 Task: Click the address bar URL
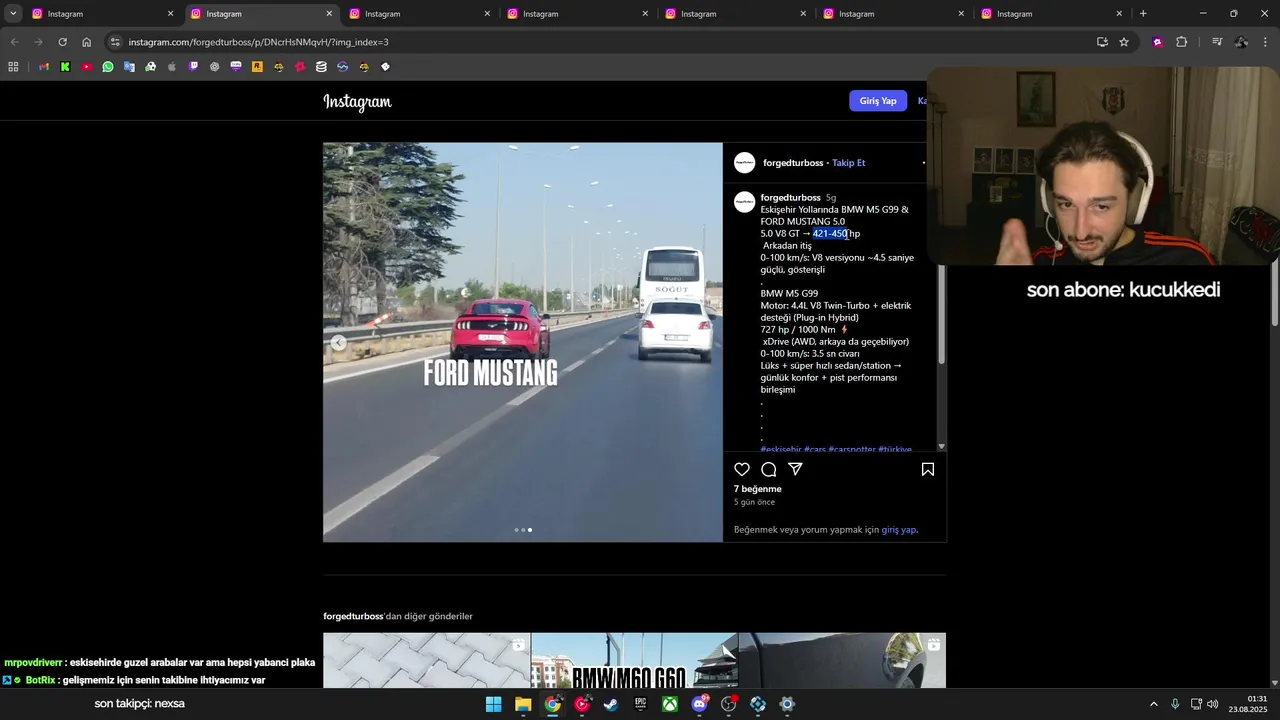[x=259, y=42]
